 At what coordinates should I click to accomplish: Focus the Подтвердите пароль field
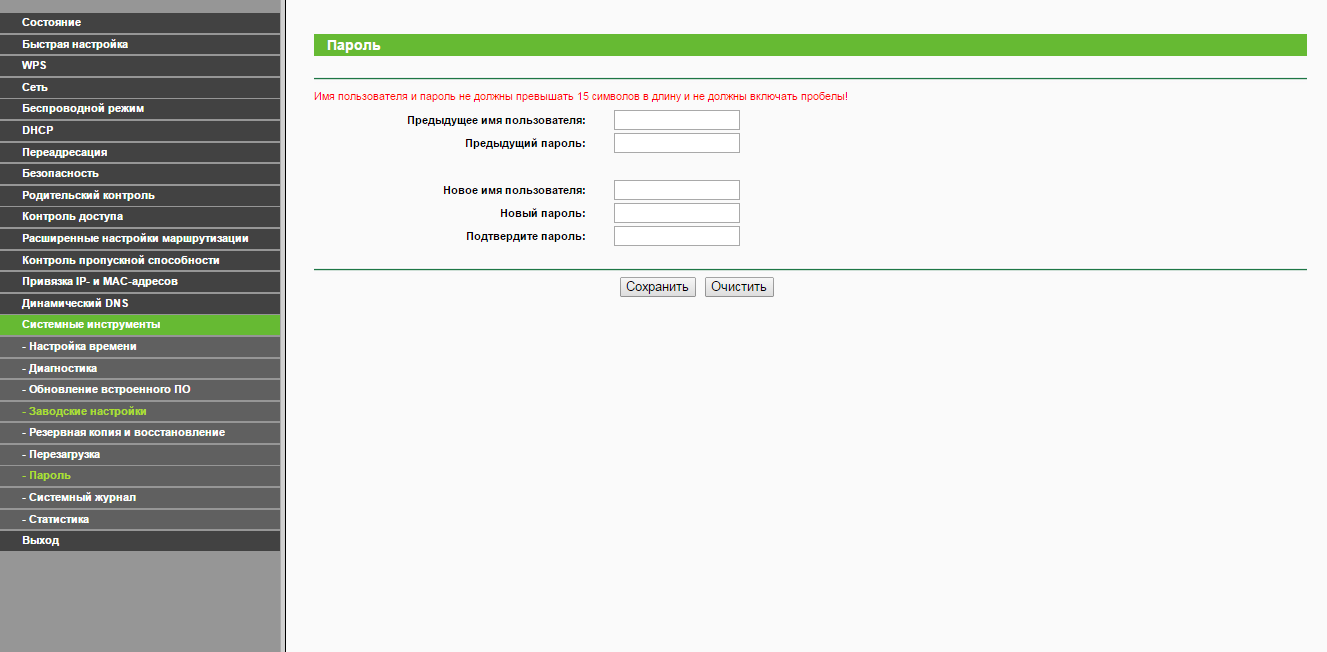[676, 236]
